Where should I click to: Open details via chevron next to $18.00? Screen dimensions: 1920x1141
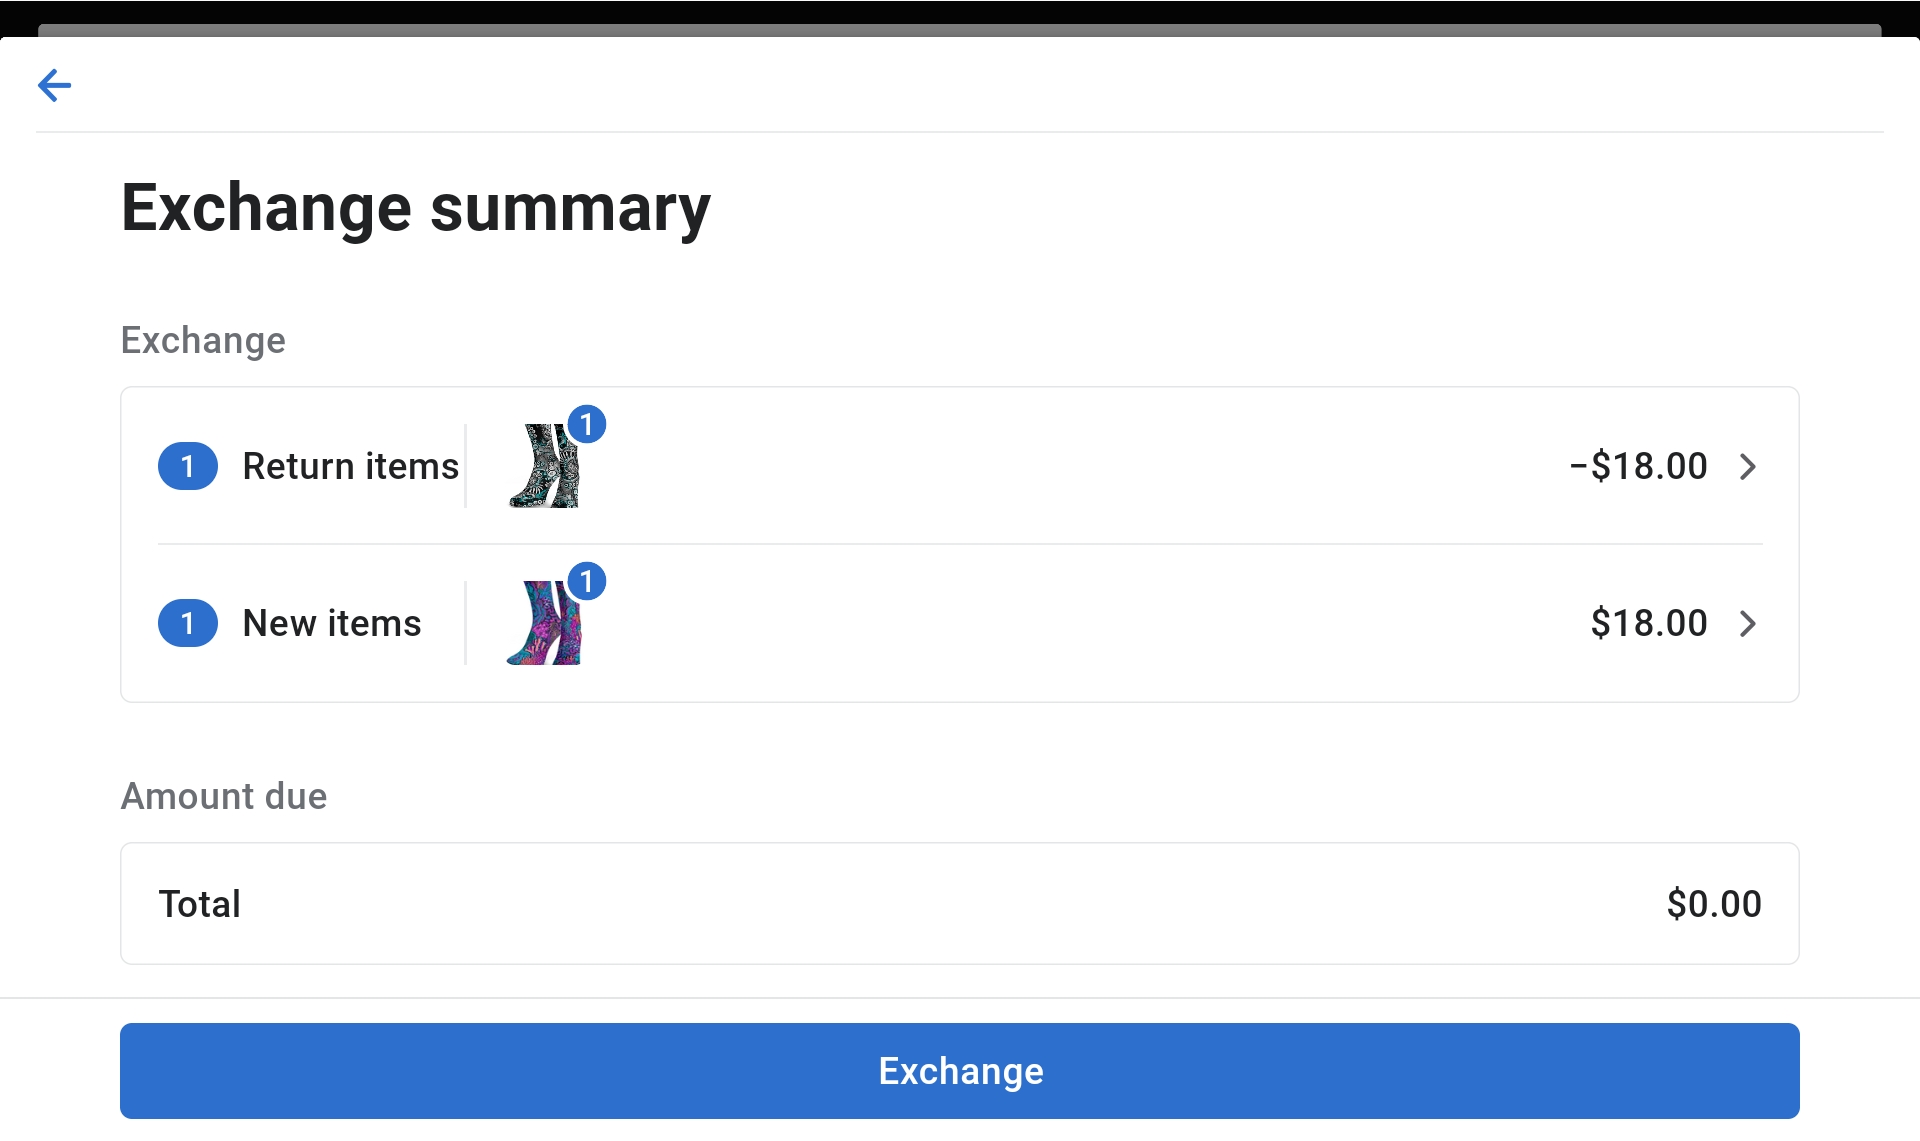[x=1748, y=623]
